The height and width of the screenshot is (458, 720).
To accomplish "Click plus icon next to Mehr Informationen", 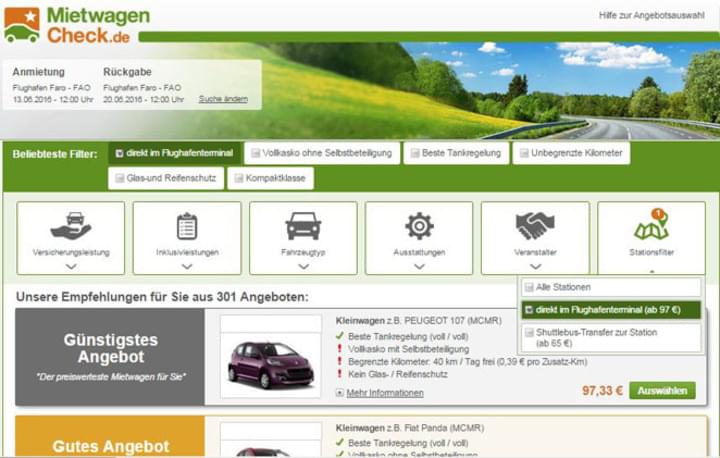I will coord(340,393).
